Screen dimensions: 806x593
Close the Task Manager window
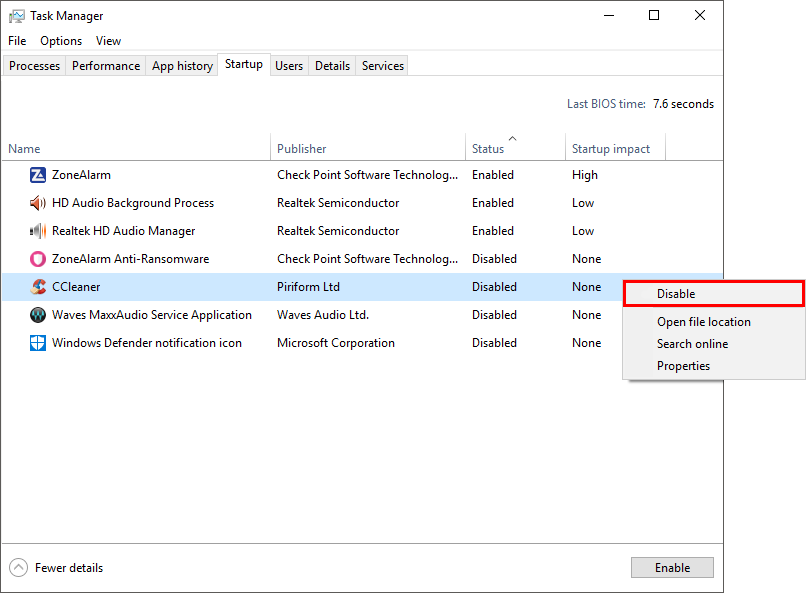pyautogui.click(x=700, y=15)
